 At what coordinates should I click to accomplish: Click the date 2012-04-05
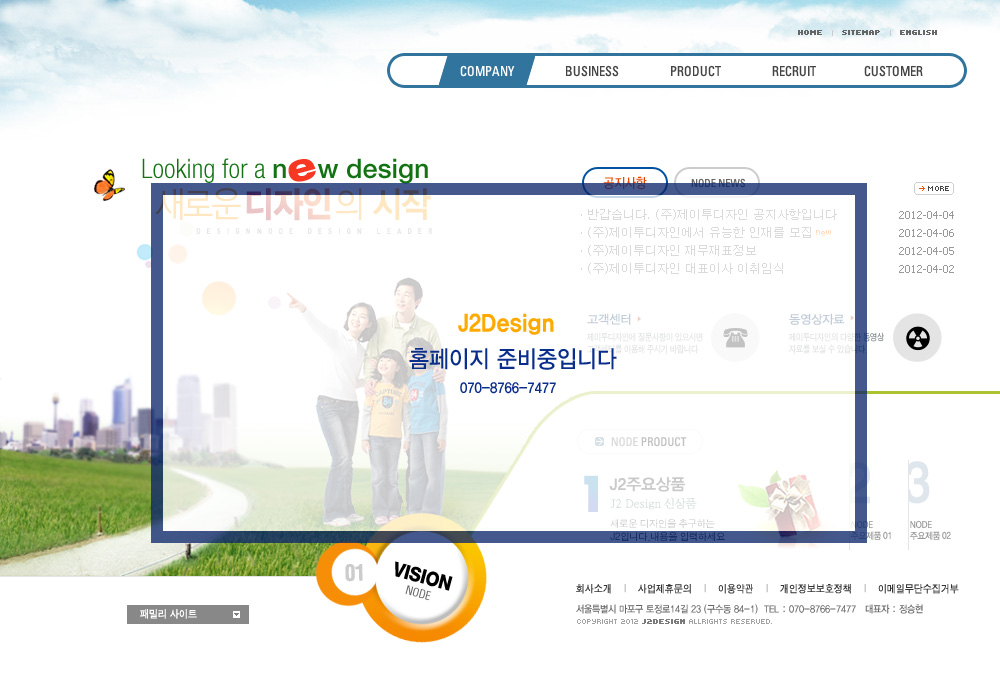926,251
